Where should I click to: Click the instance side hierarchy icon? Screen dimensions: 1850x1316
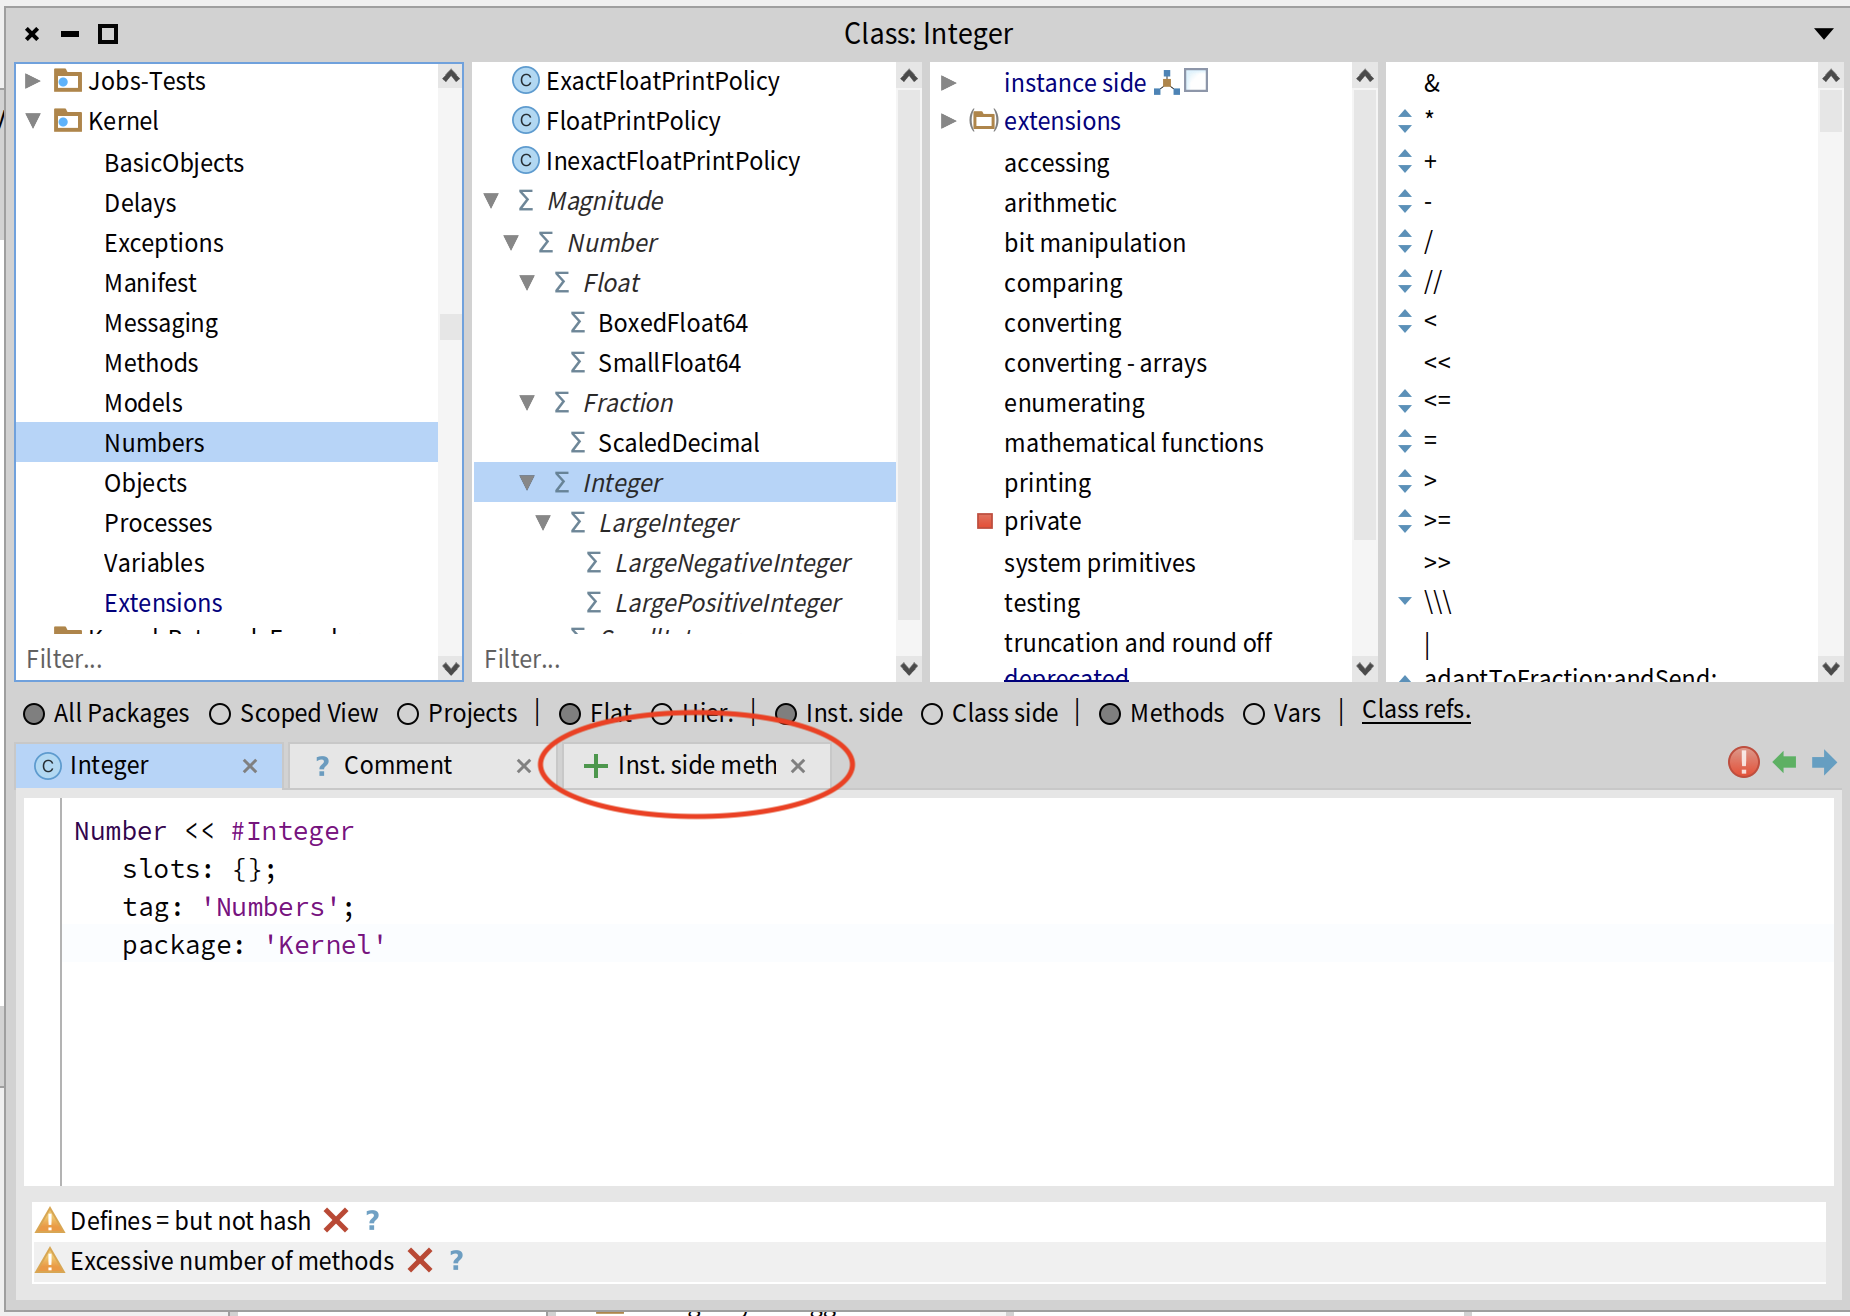[x=1166, y=82]
